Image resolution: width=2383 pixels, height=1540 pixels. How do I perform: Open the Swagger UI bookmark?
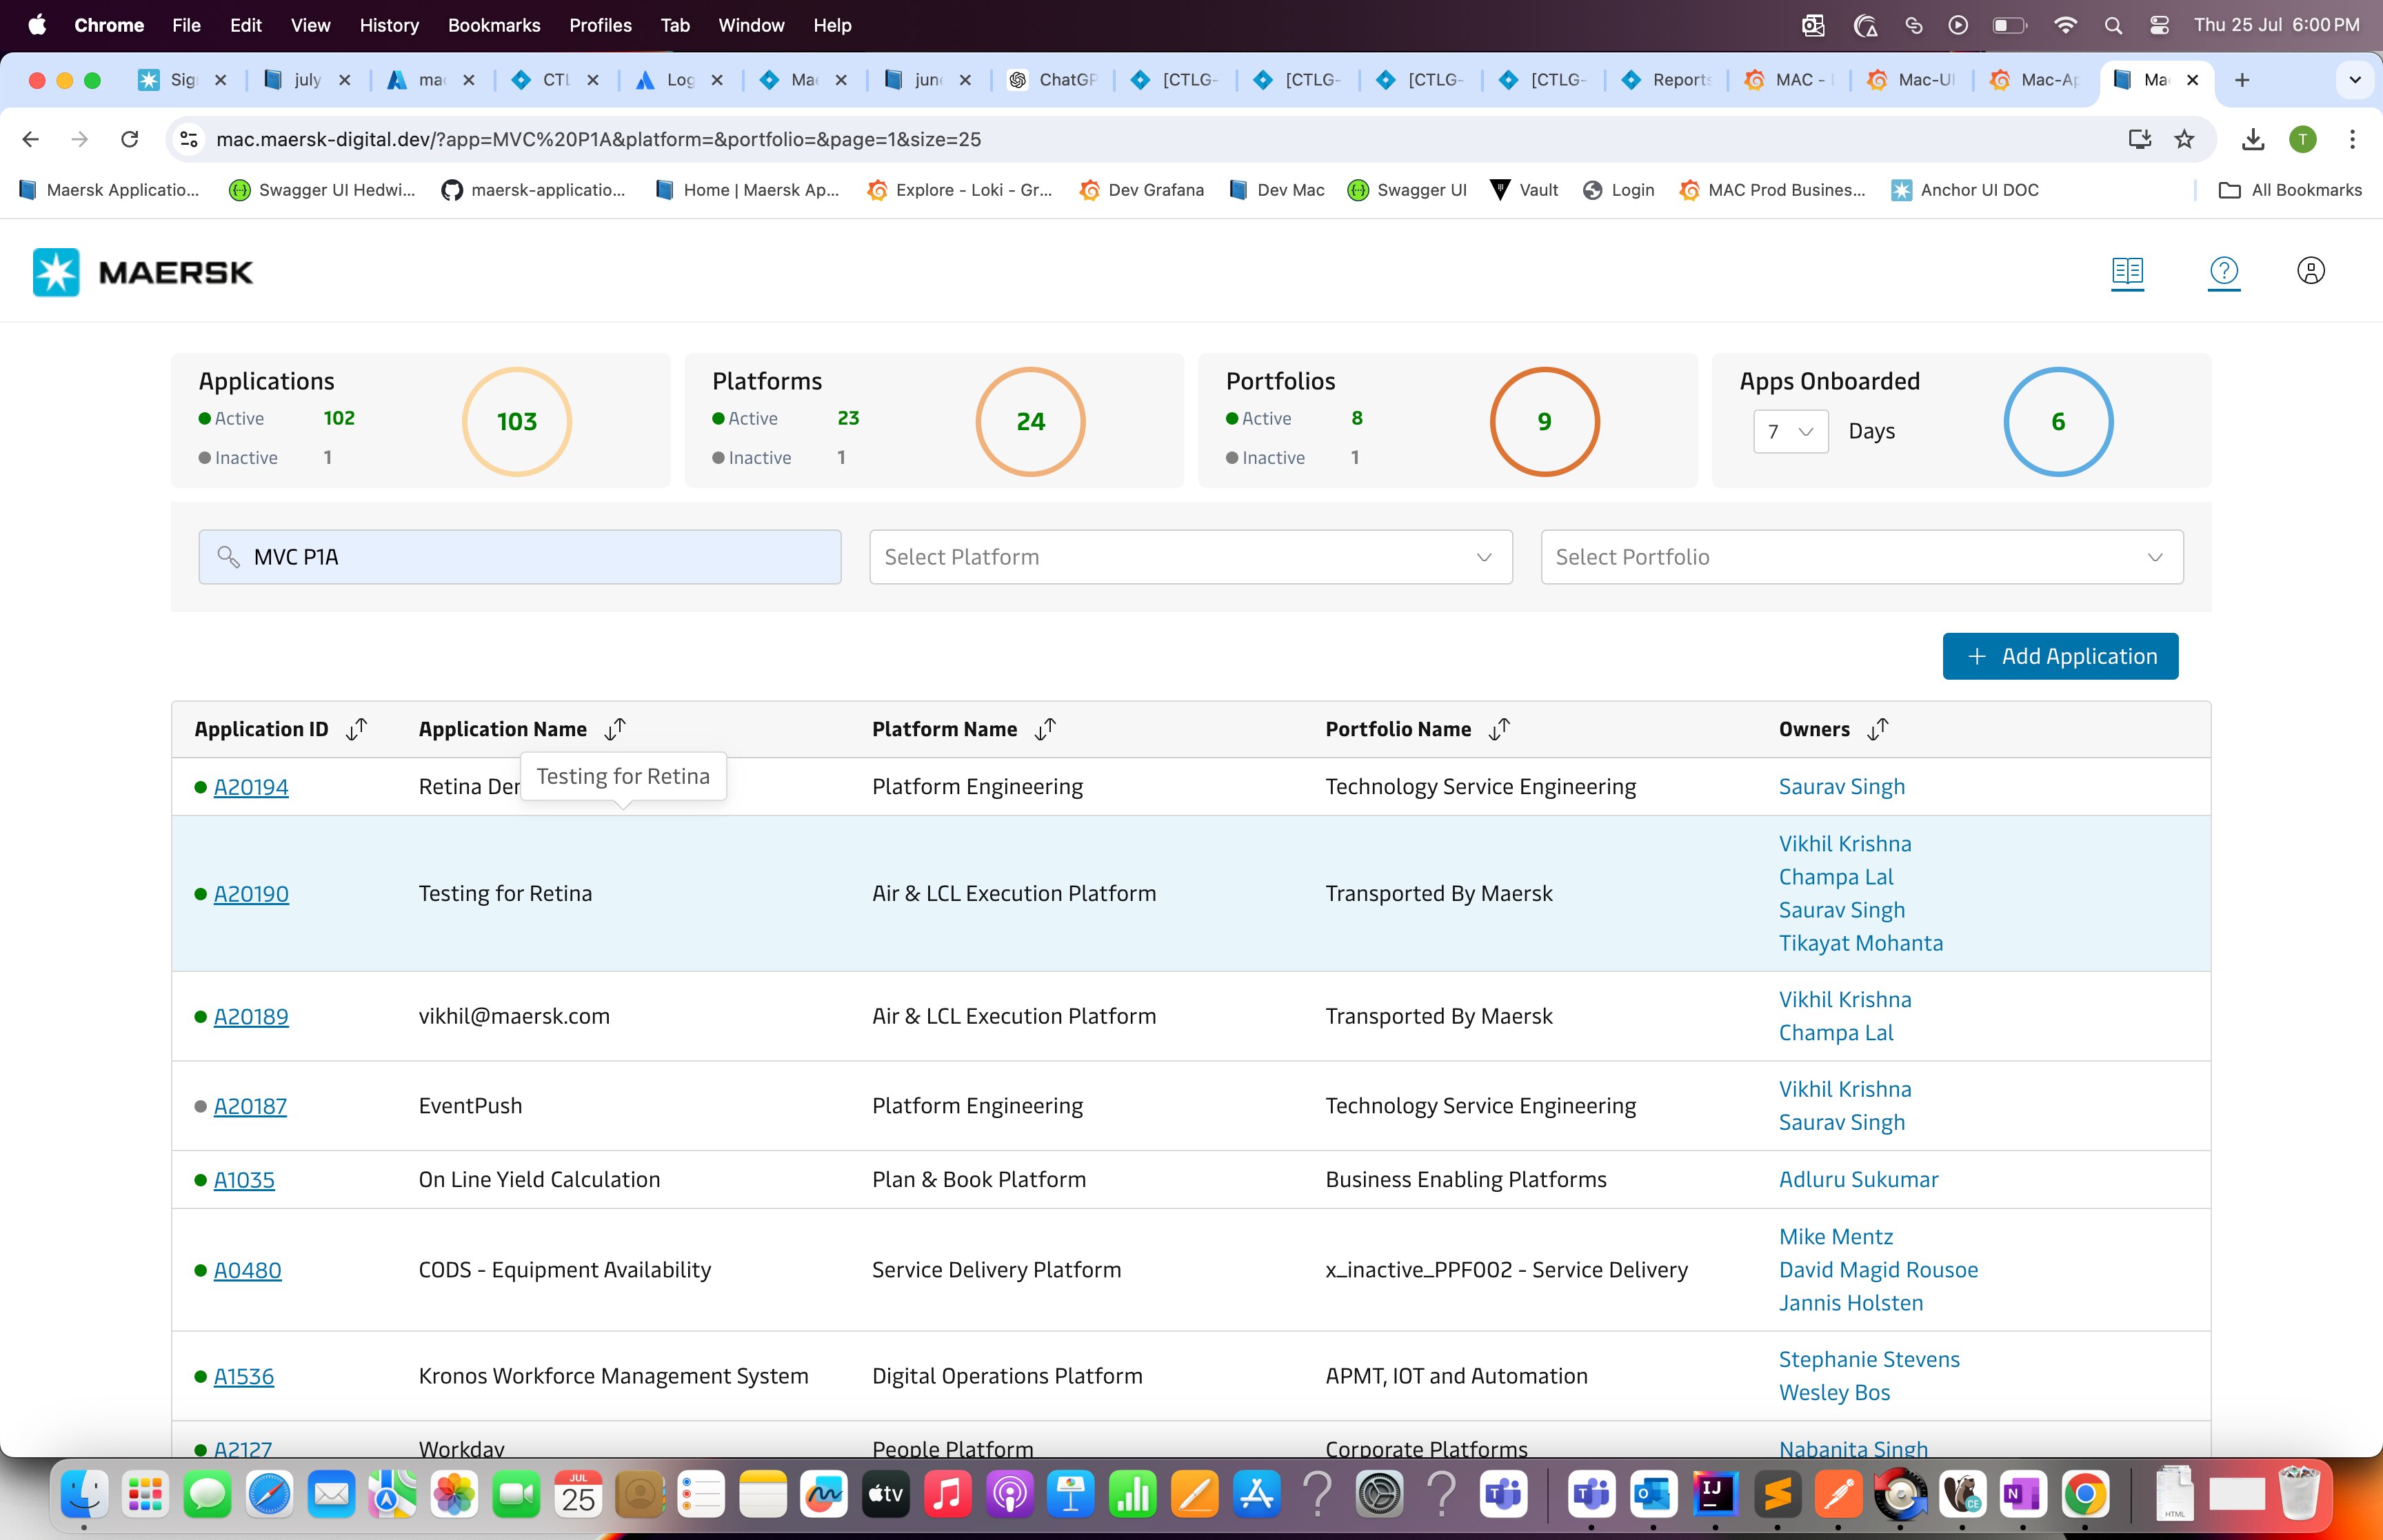click(x=1408, y=190)
